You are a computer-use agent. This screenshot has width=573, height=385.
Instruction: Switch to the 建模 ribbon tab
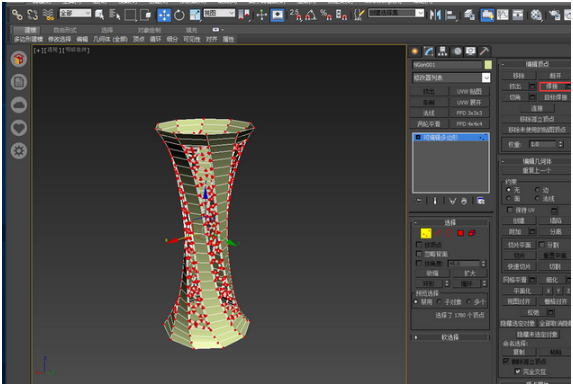tap(30, 30)
